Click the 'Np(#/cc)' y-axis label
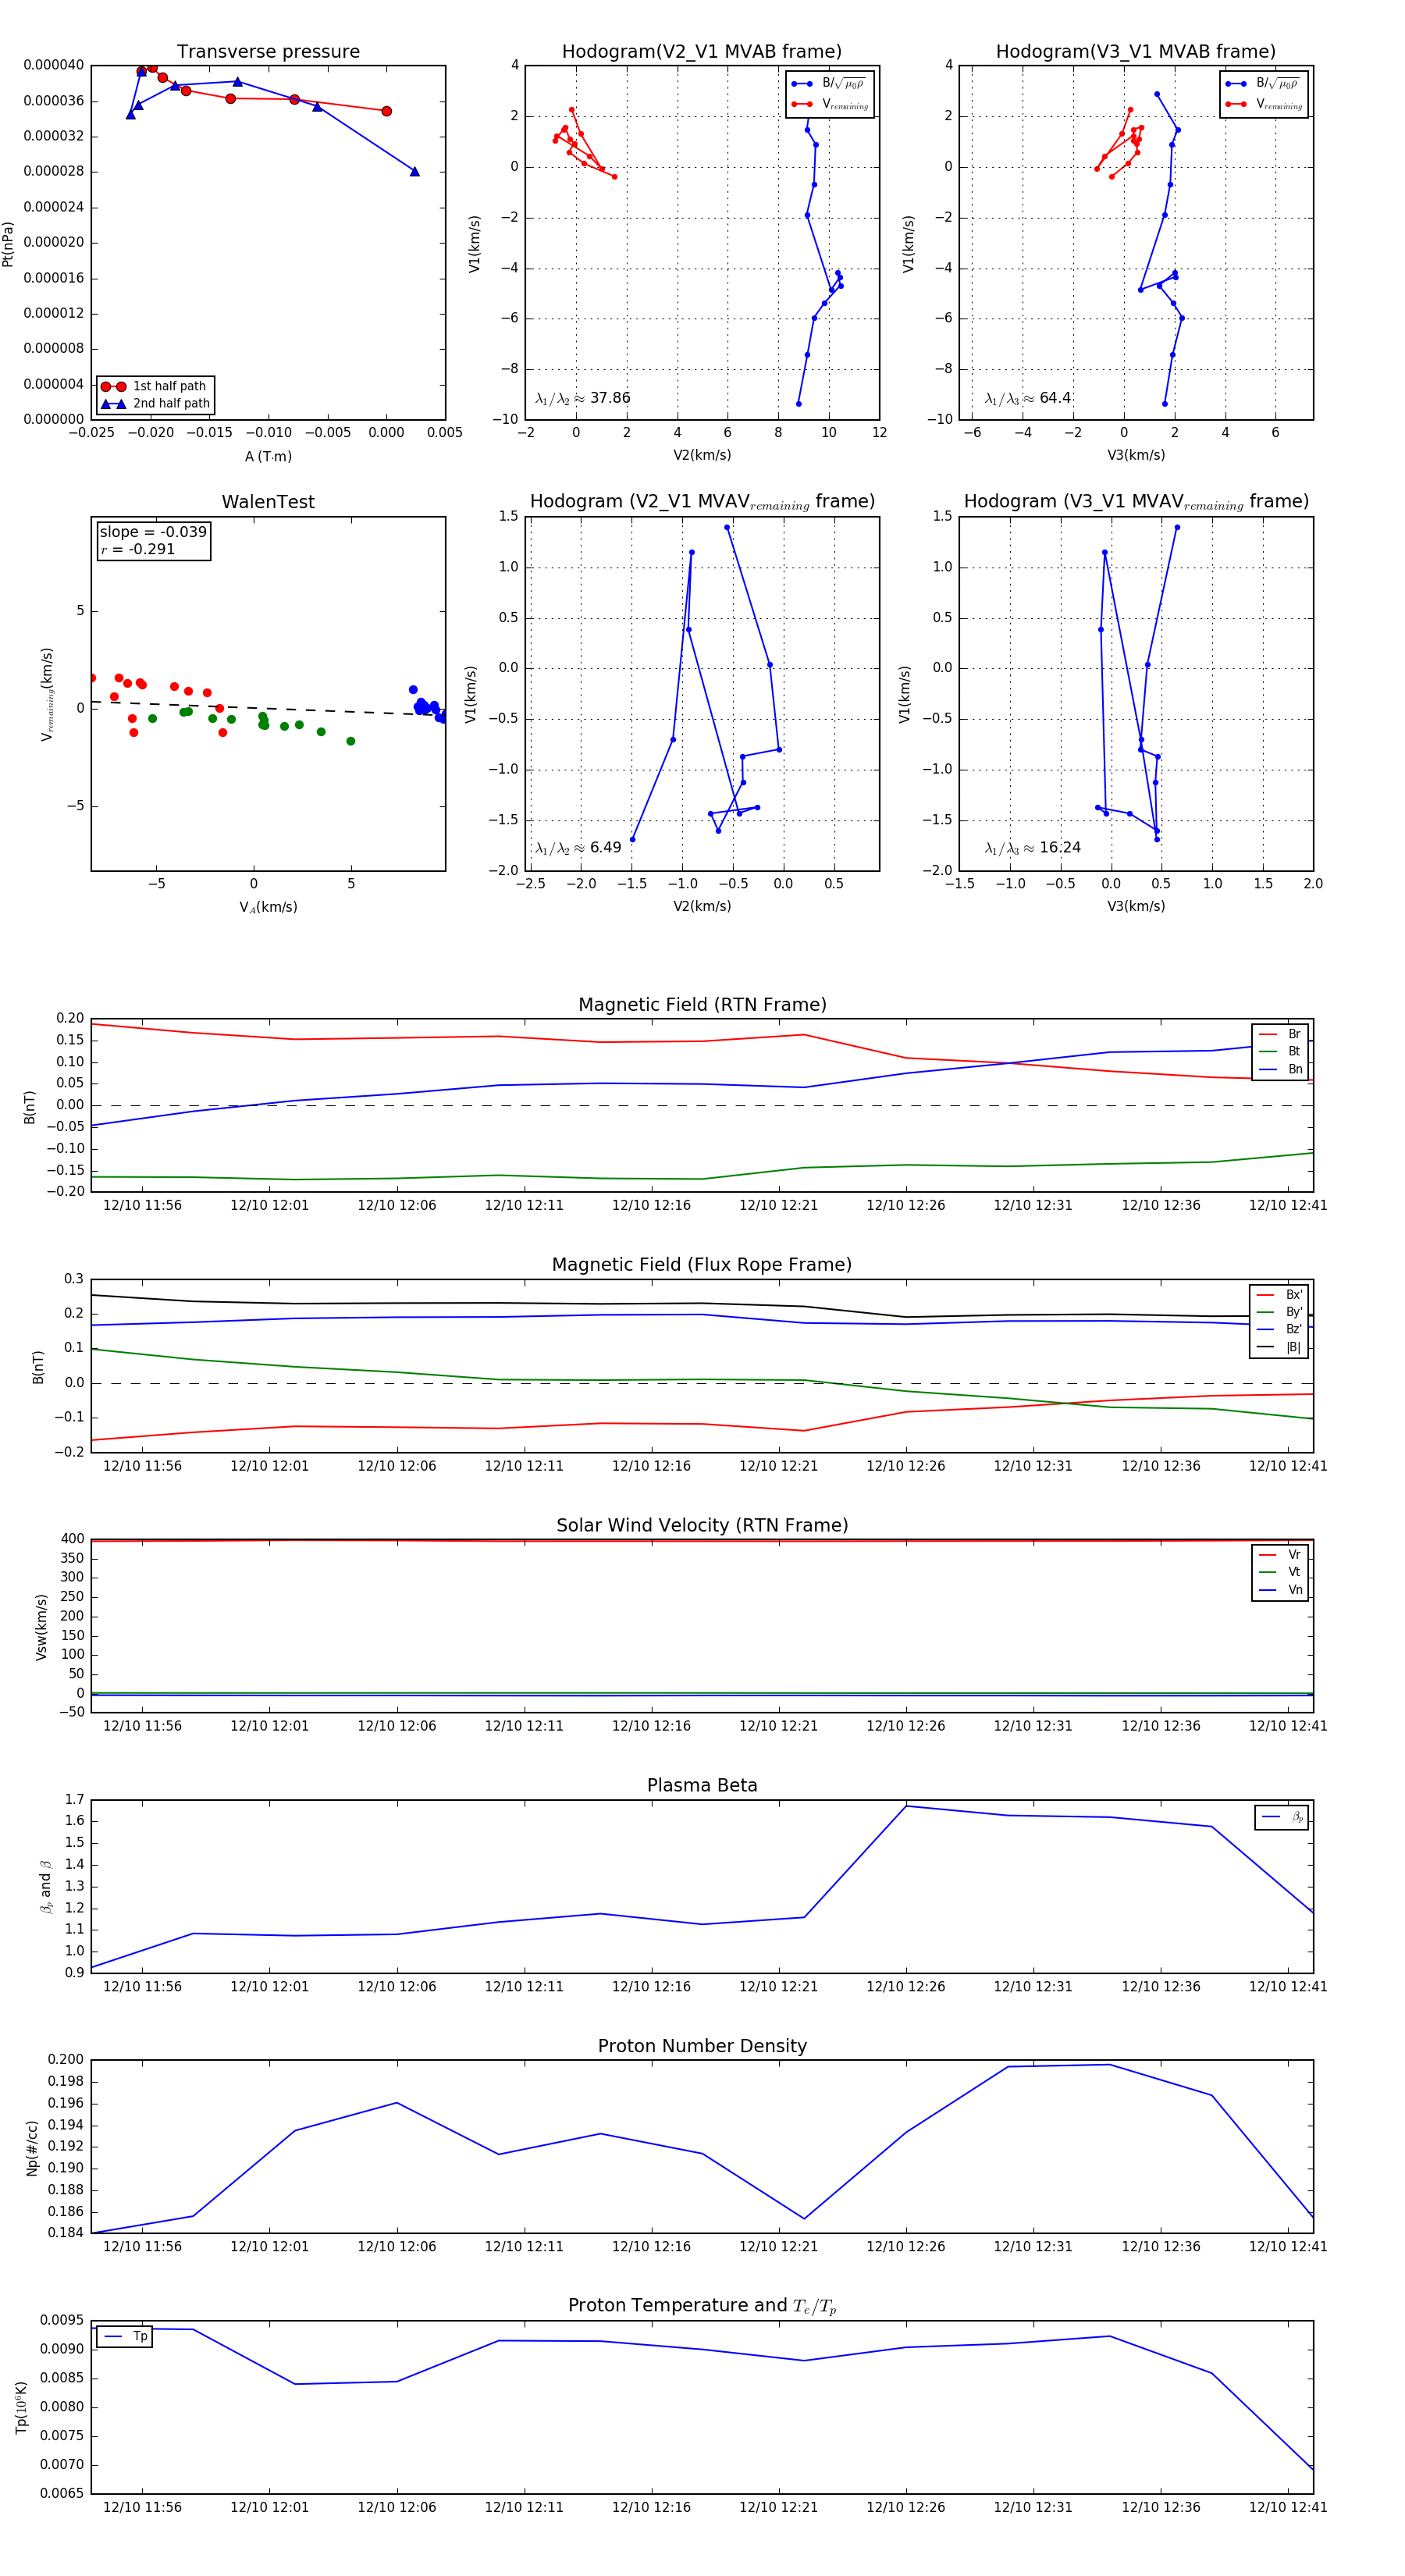This screenshot has width=1405, height=2576. tap(32, 2148)
